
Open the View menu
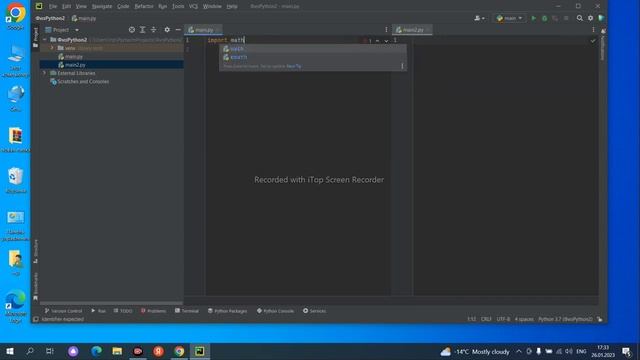[x=81, y=6]
